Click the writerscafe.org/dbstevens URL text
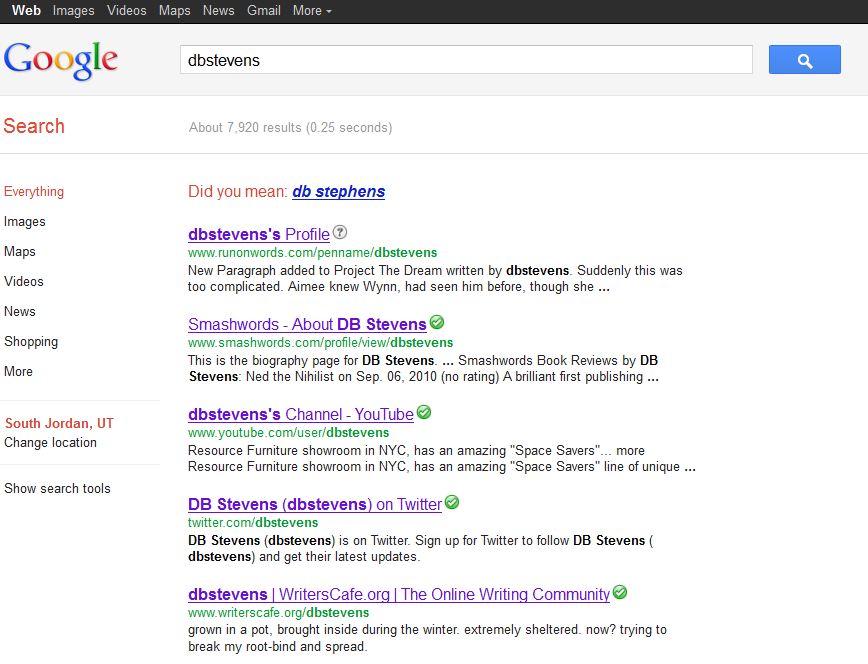Image resolution: width=868 pixels, height=664 pixels. pyautogui.click(x=278, y=612)
